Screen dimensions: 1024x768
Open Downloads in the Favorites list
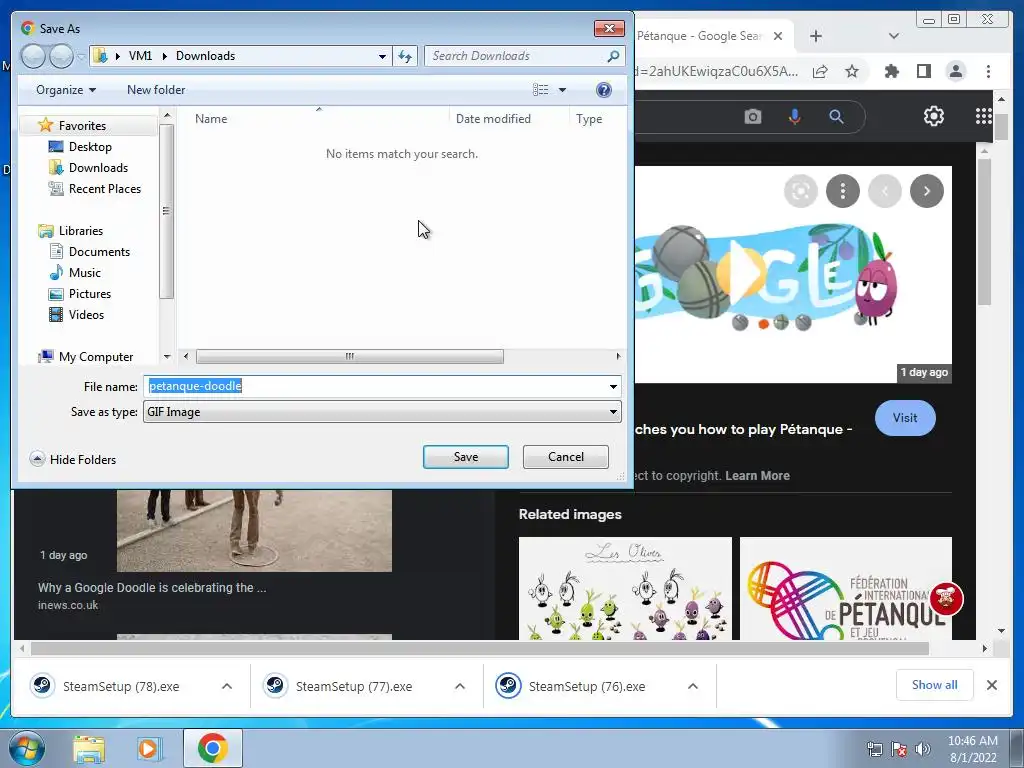point(98,168)
